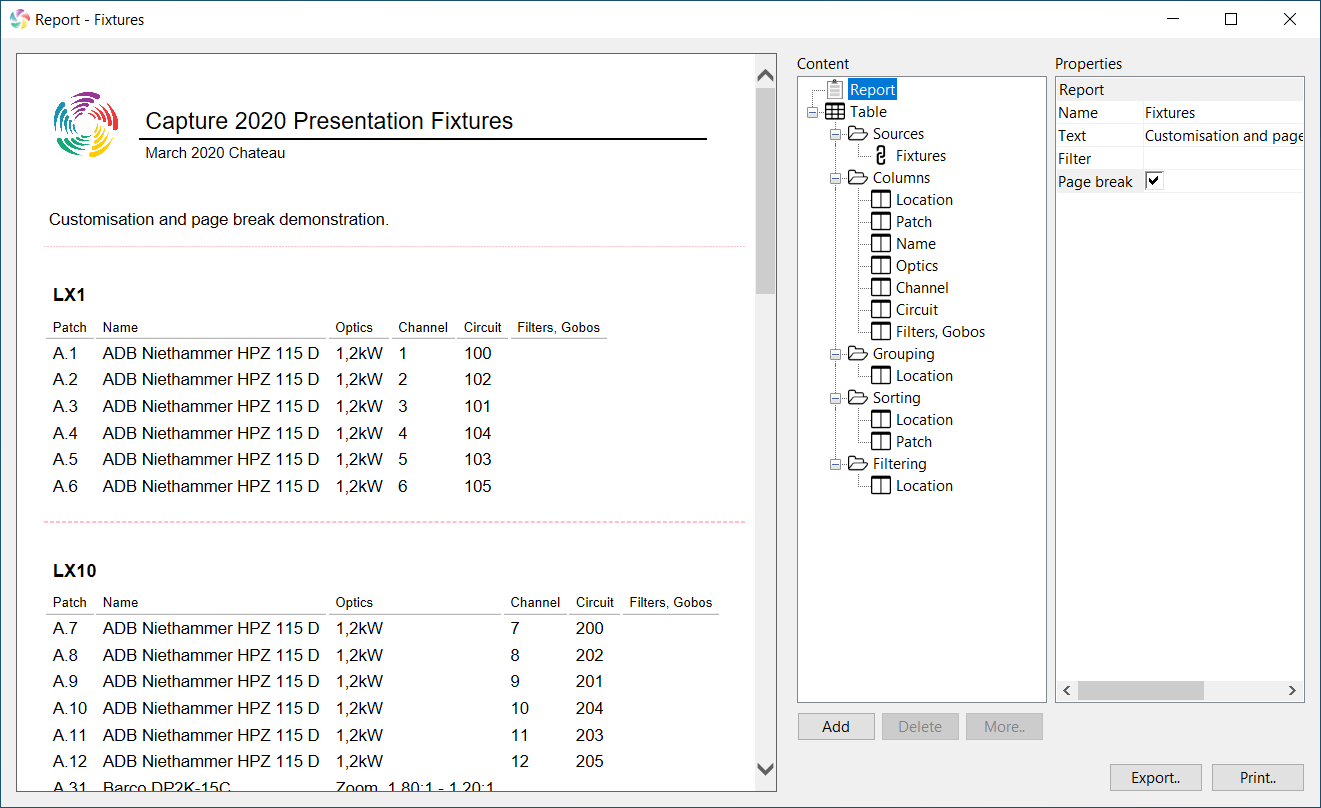Click the LX10 group heading
Viewport: 1321px width, 808px height.
pos(75,571)
